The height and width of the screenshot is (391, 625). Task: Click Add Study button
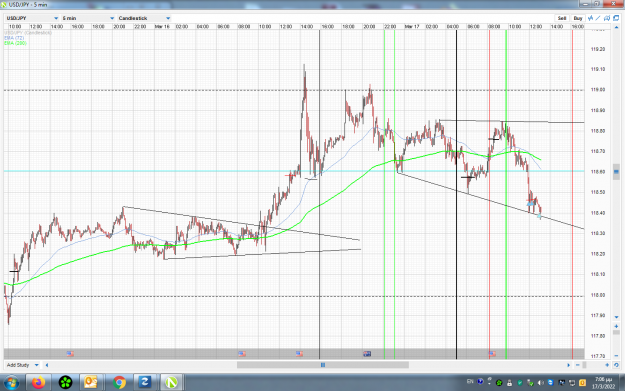pos(18,365)
